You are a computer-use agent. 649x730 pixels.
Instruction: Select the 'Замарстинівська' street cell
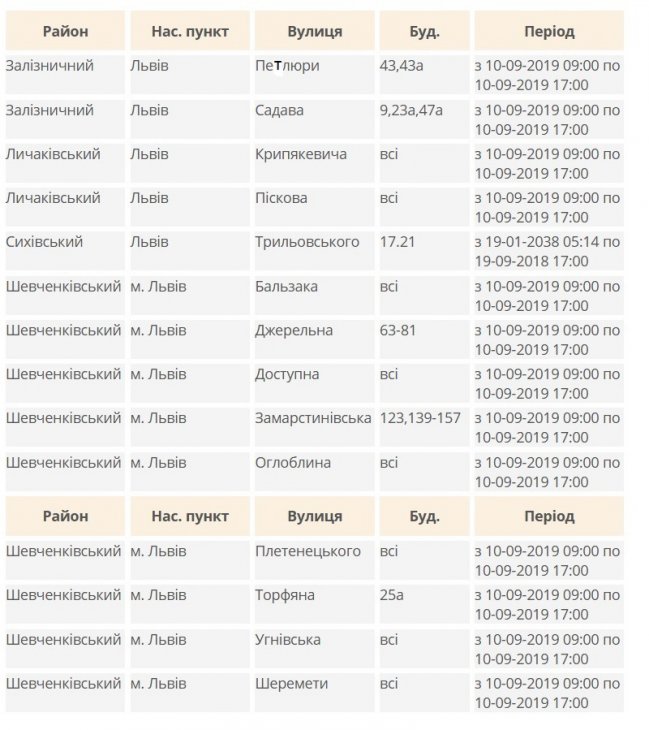coord(313,418)
